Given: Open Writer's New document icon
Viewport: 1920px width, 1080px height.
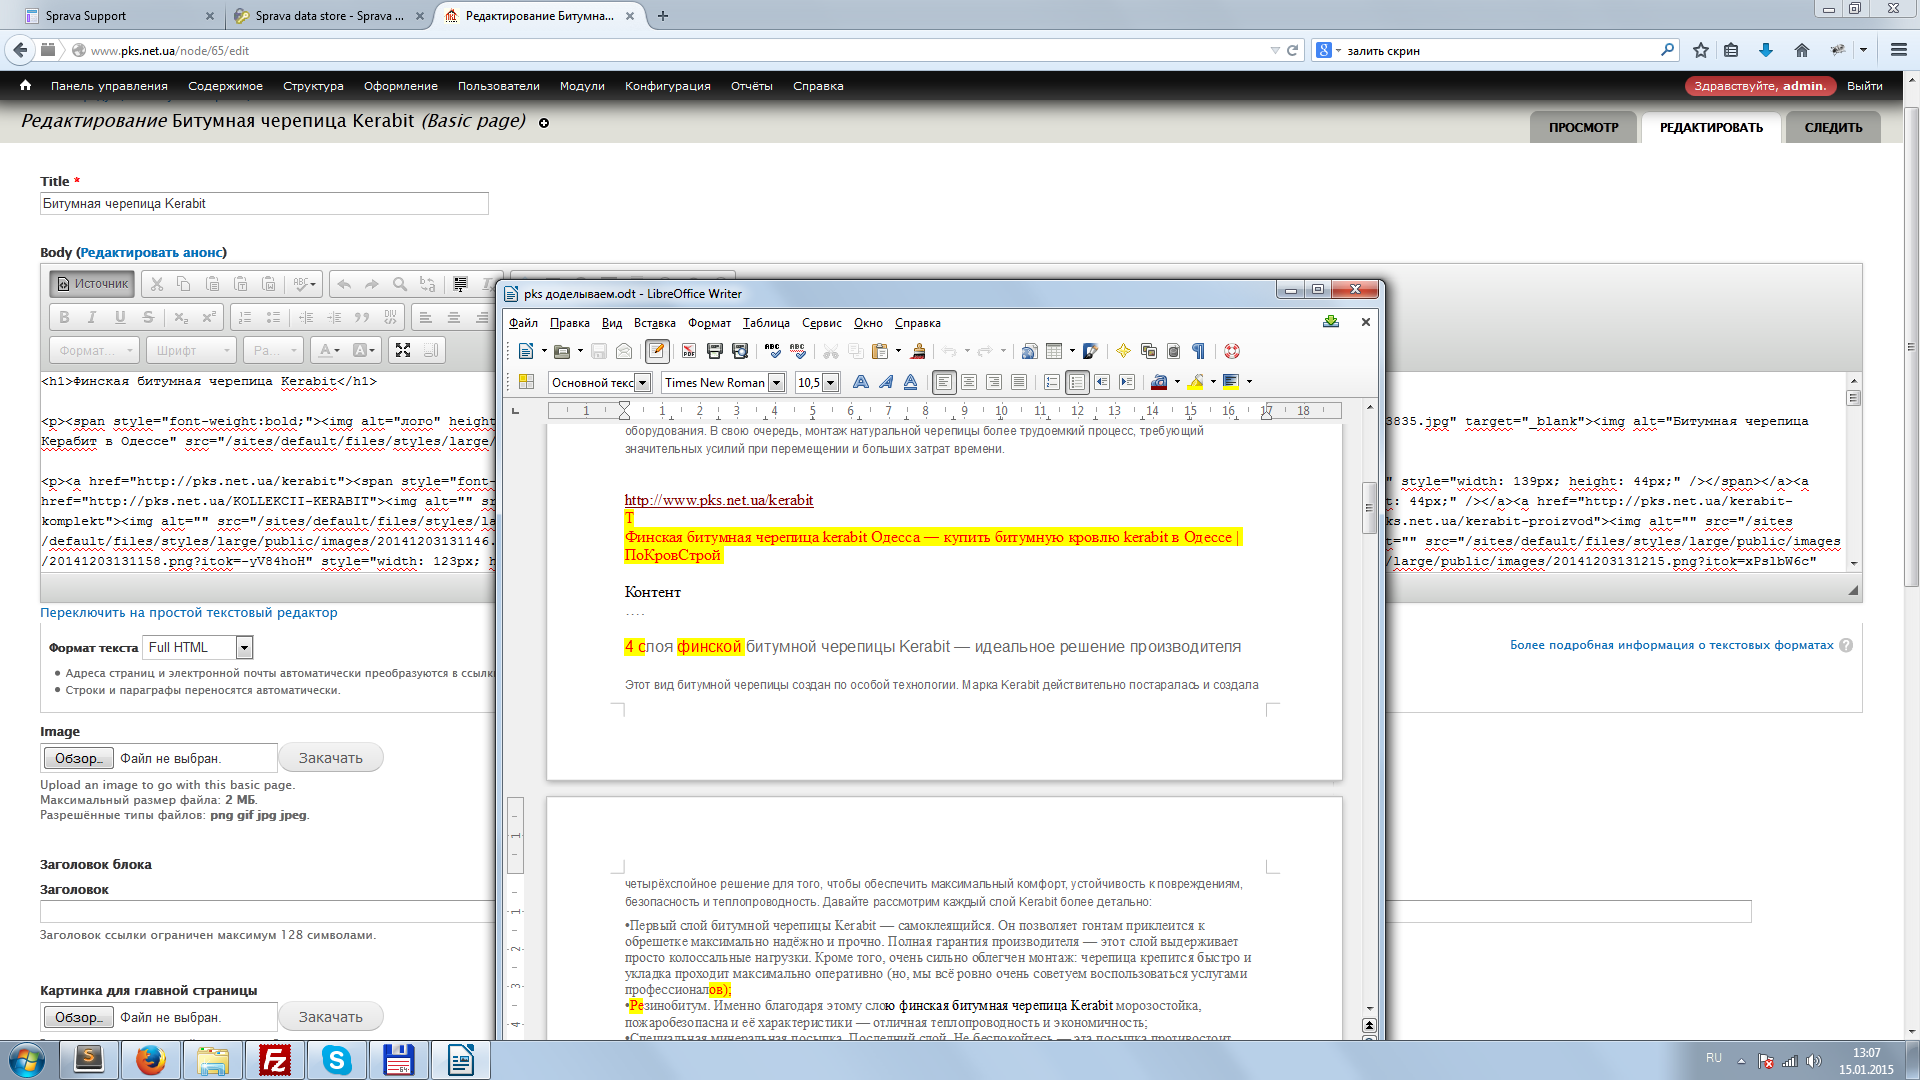Looking at the screenshot, I should 526,351.
